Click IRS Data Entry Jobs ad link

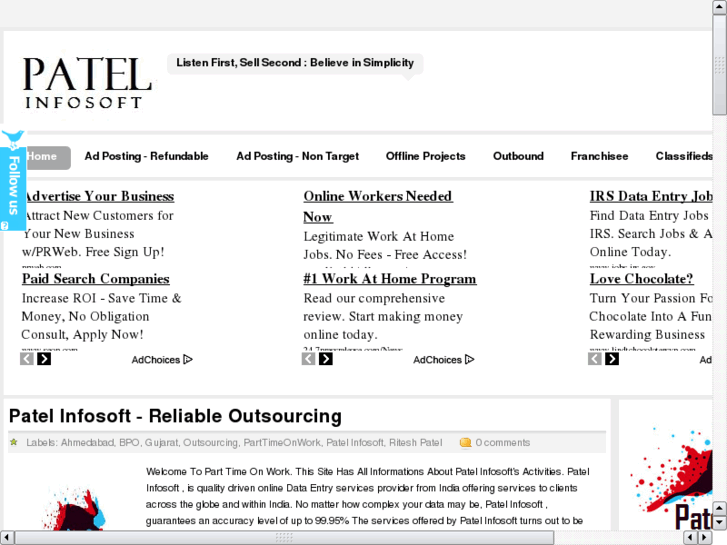point(651,196)
